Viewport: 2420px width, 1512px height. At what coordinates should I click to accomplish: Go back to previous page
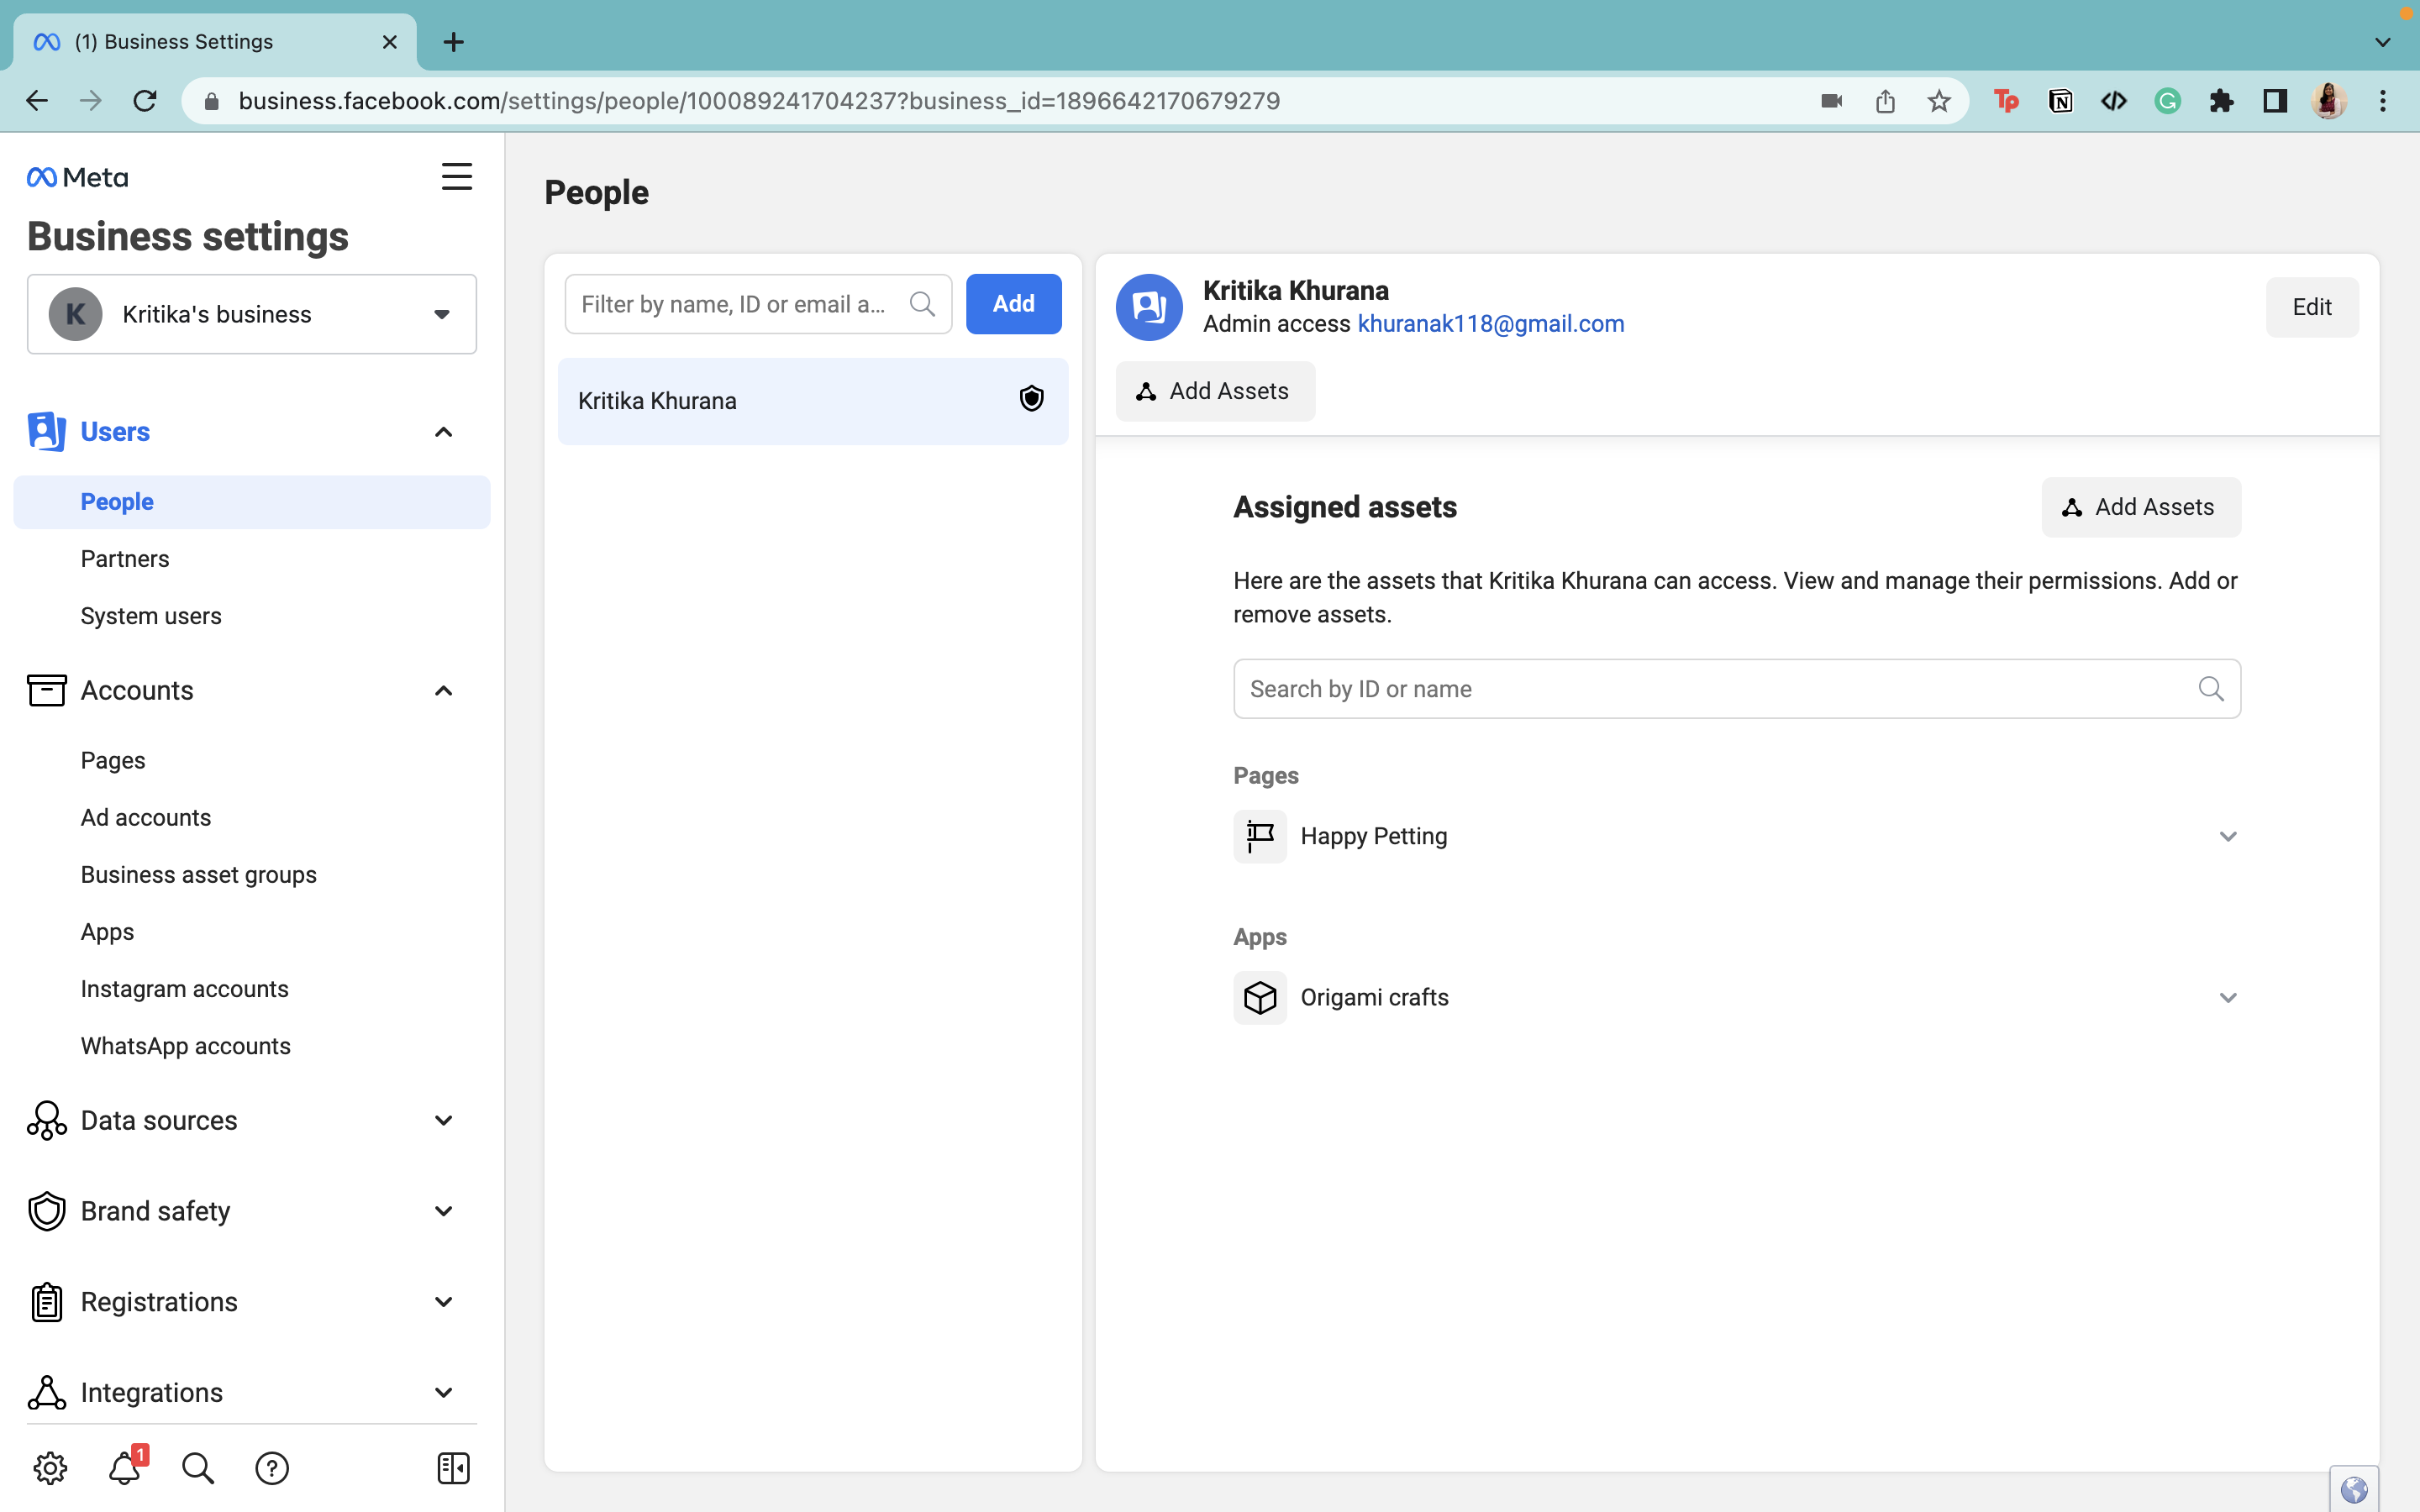[37, 101]
